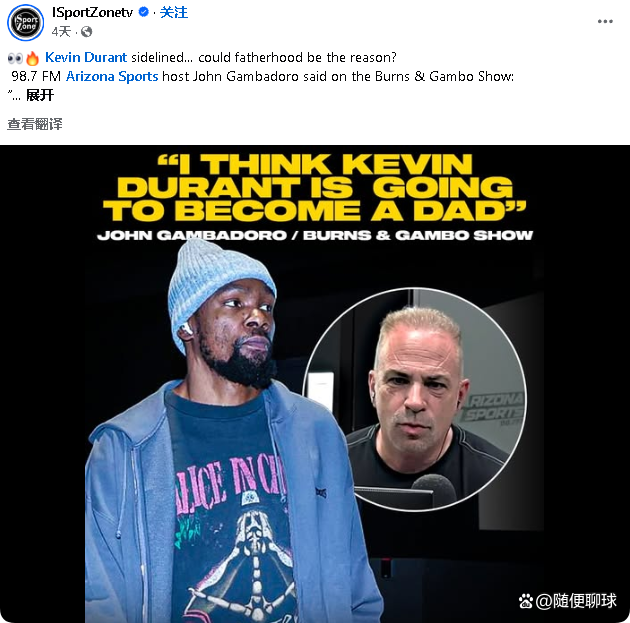Click the blue verified badge icon
Screen dimensions: 630x623
click(143, 12)
